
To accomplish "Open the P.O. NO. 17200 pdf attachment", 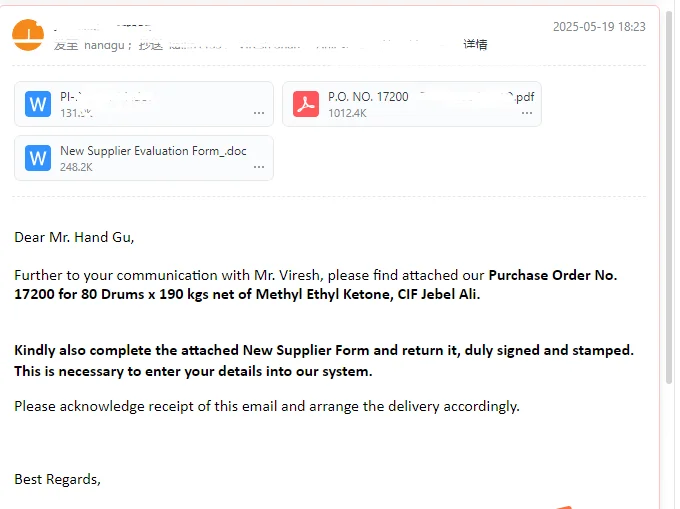I will click(420, 97).
